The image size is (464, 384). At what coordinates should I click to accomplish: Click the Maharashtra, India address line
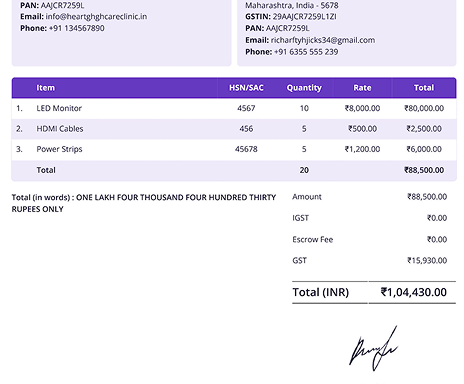click(292, 5)
